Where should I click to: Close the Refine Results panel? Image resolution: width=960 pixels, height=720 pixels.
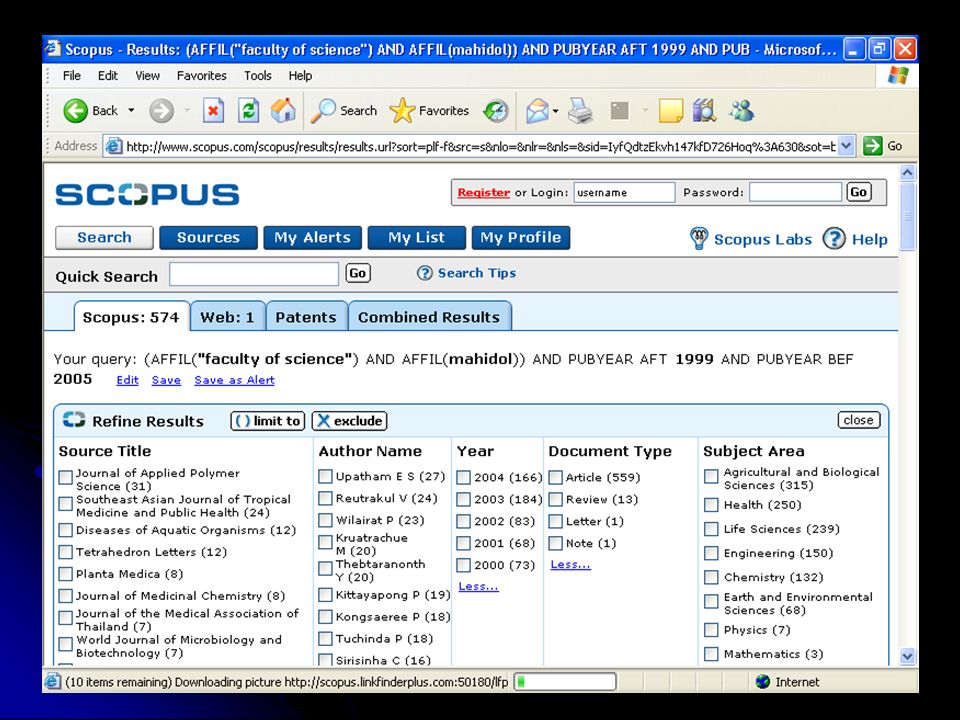[x=858, y=420]
